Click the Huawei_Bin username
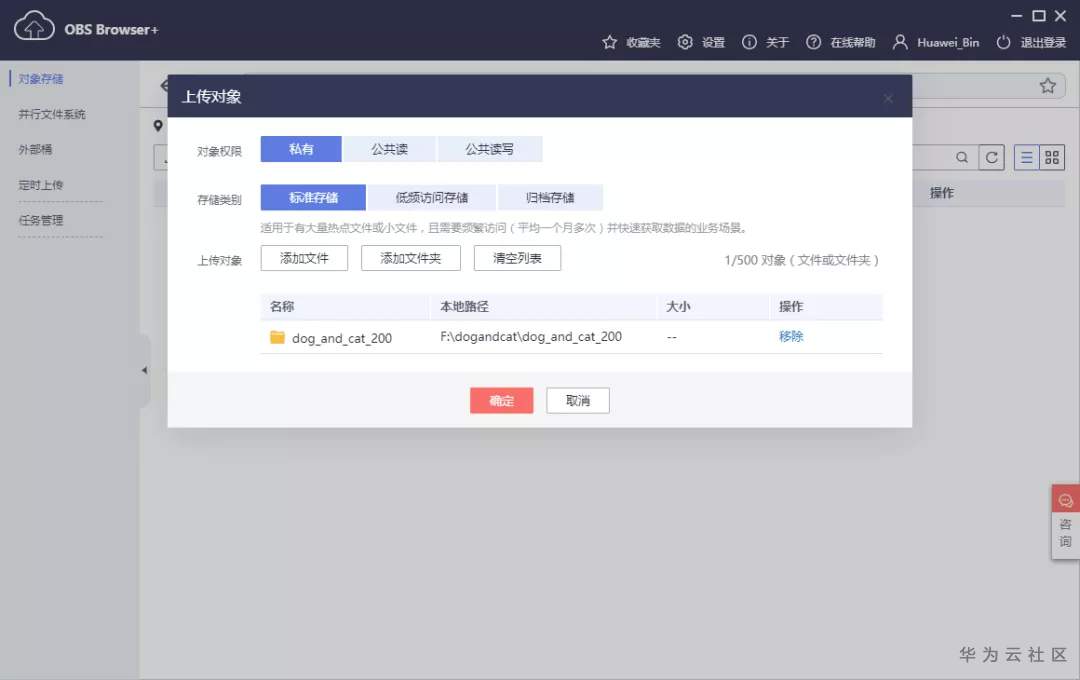The image size is (1080, 680). tap(948, 42)
